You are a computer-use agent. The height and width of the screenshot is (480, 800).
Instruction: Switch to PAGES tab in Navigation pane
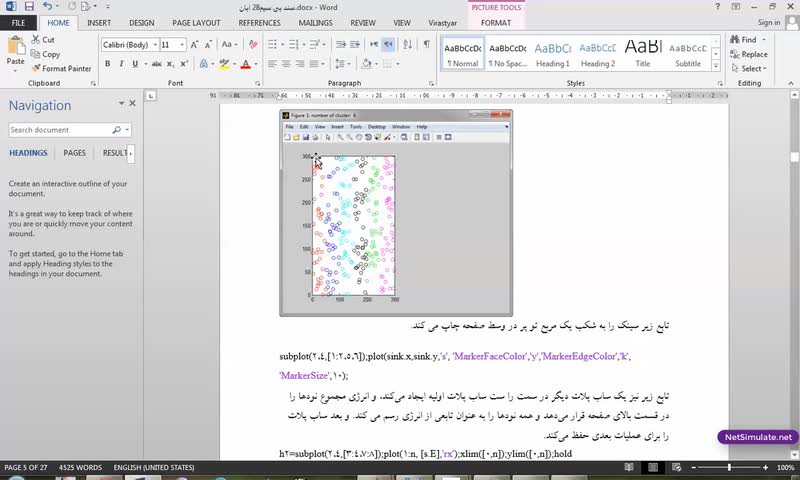tap(74, 153)
